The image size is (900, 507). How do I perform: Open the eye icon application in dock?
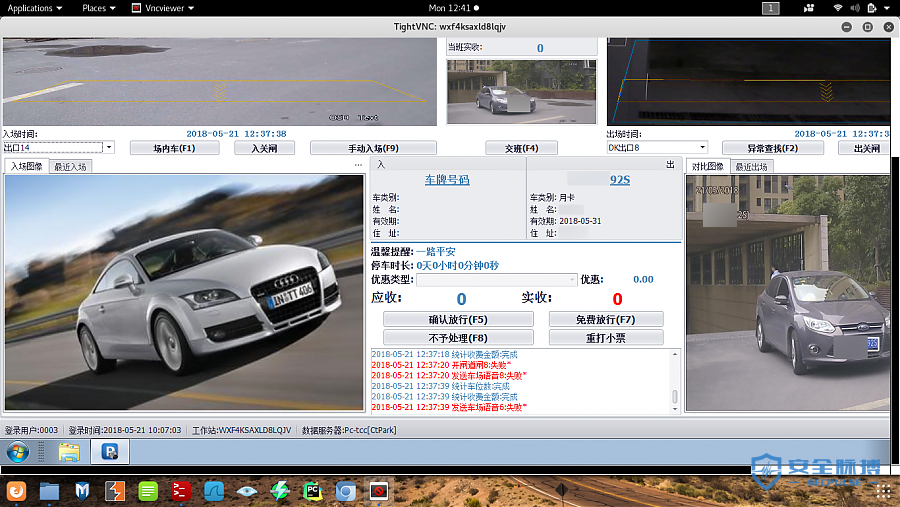pyautogui.click(x=247, y=491)
